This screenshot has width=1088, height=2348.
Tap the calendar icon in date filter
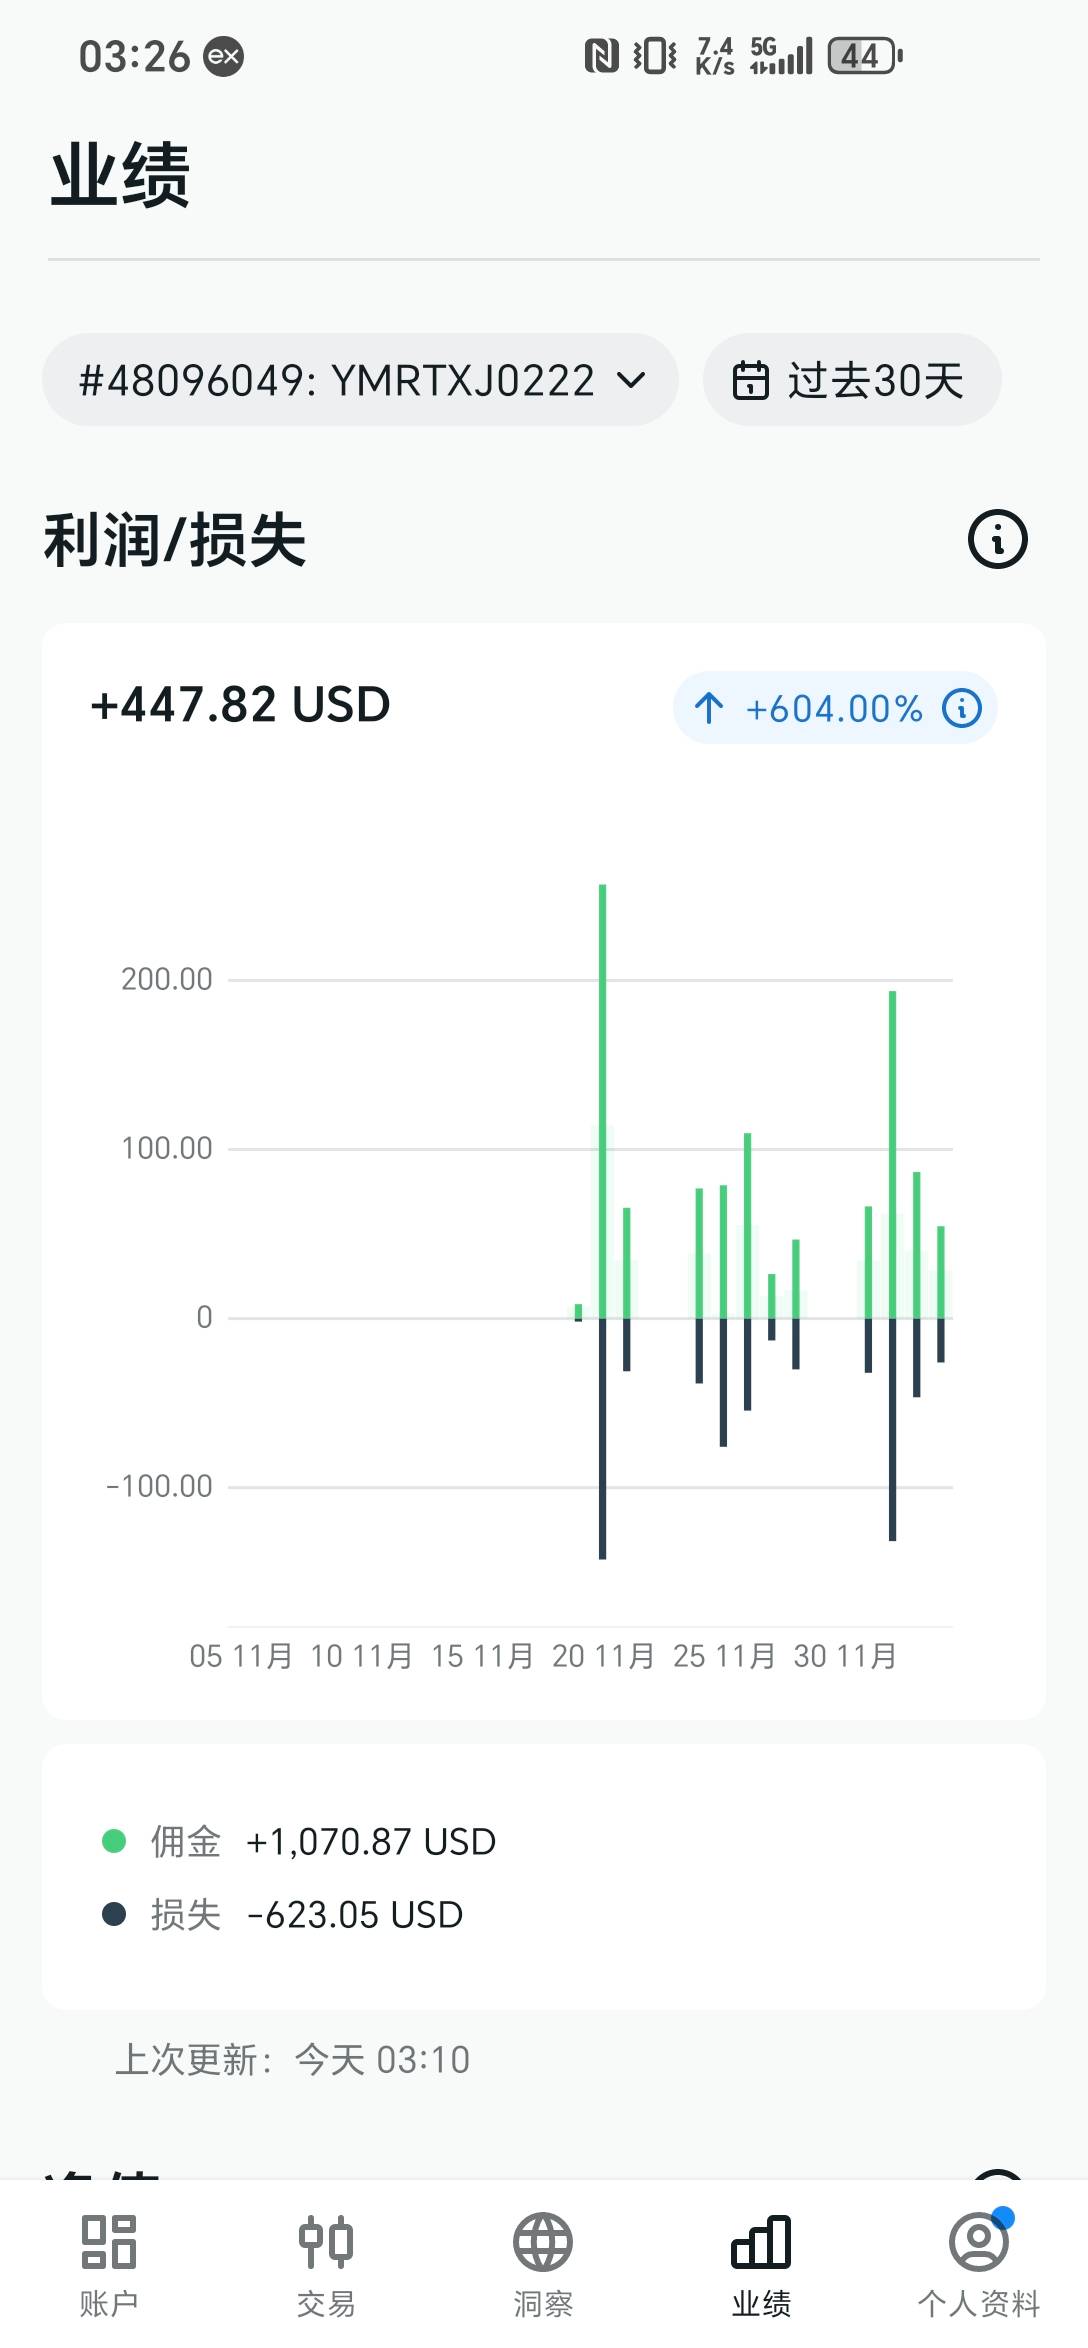point(751,381)
